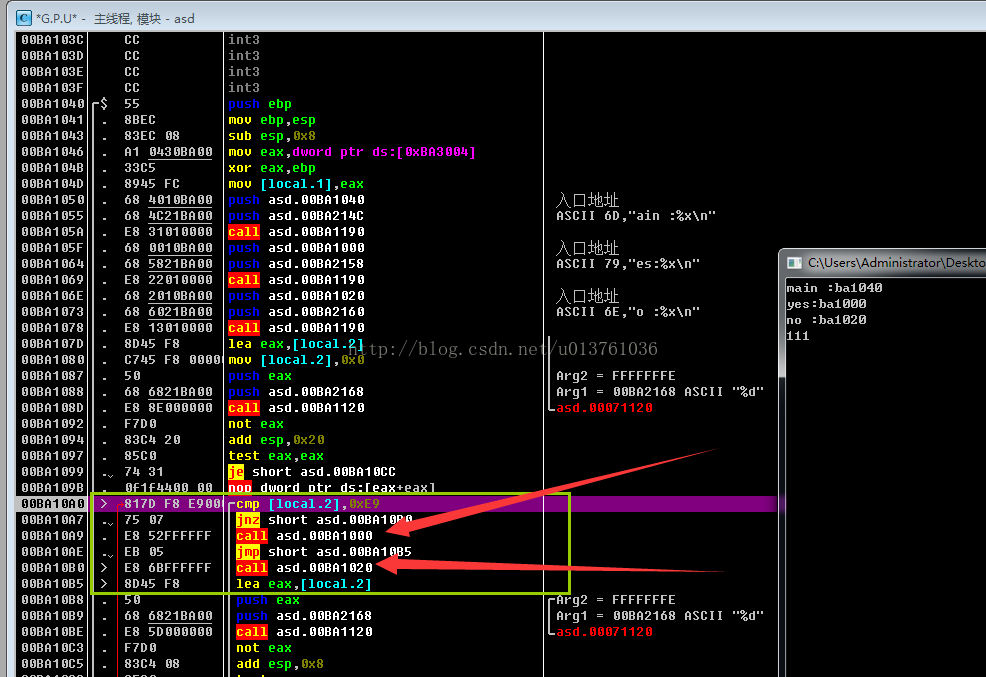Select highlighted 'cmp [local.2],0xE9' instruction
This screenshot has width=986, height=677.
[x=307, y=504]
